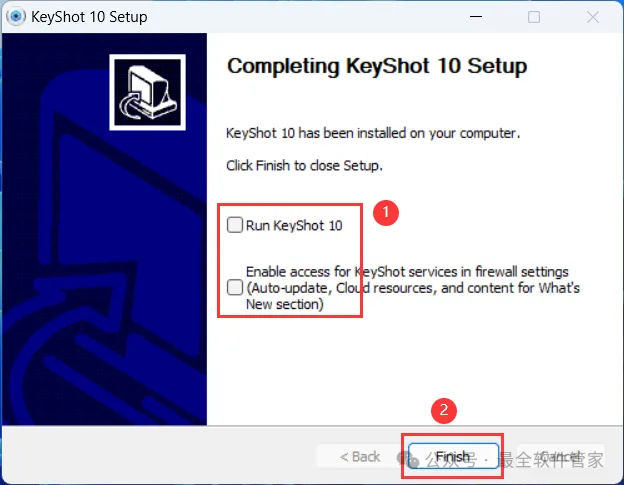Go to previous step with Back button

pos(360,456)
